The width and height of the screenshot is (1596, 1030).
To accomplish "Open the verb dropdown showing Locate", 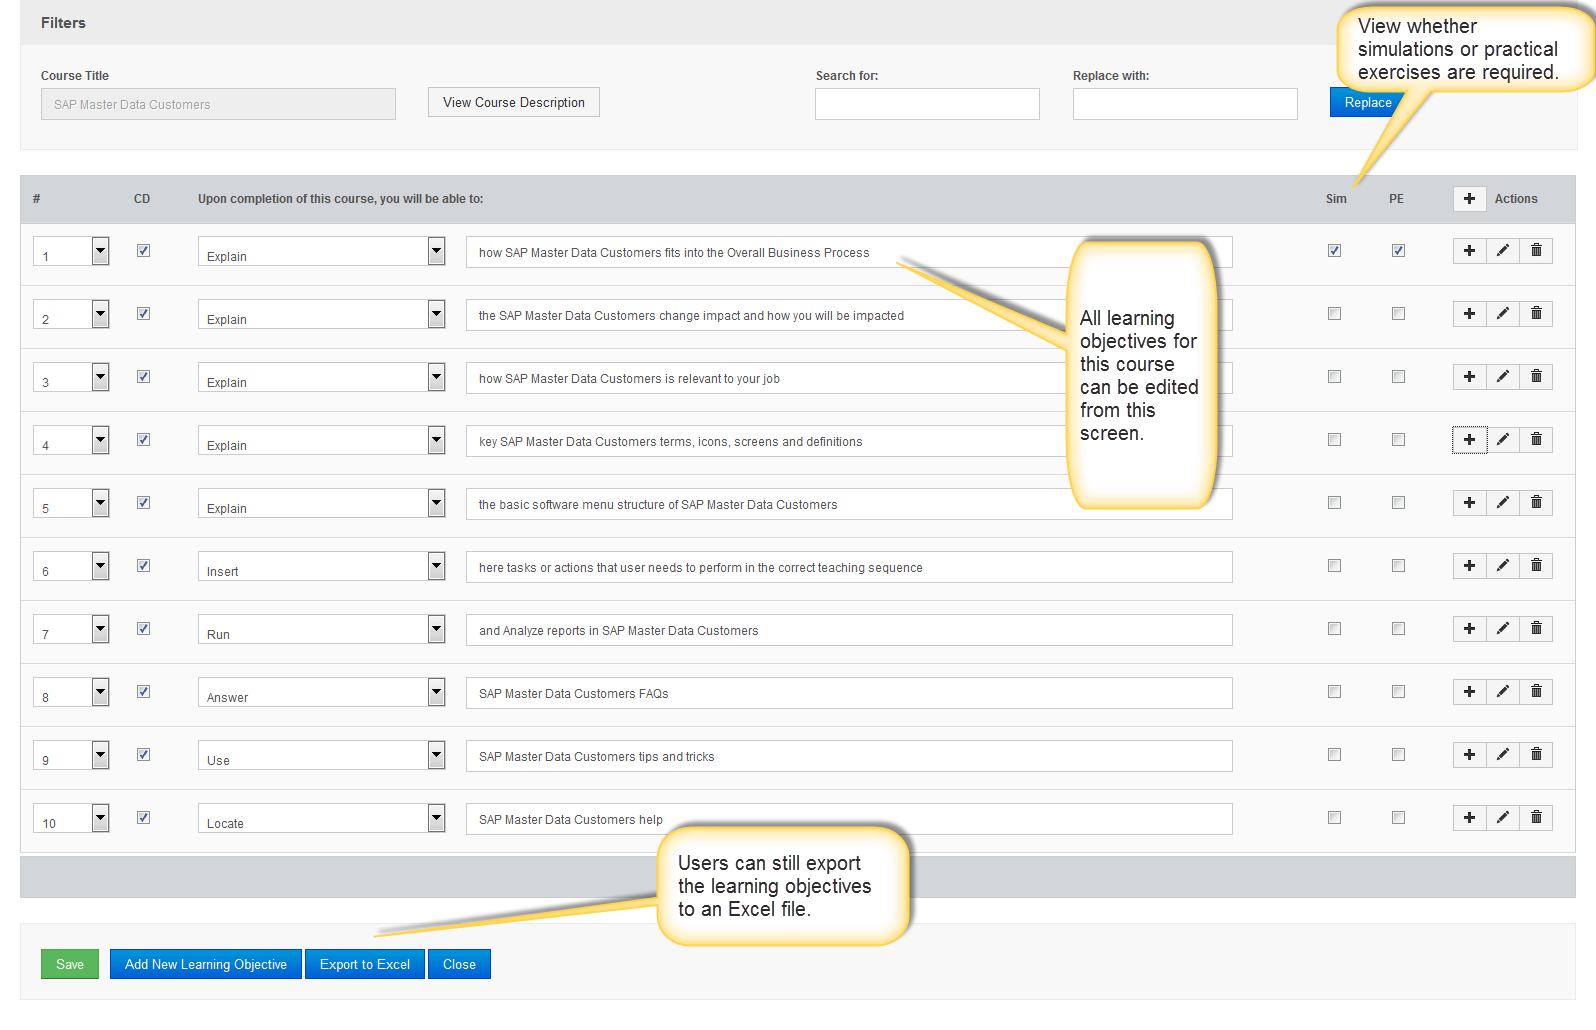I will [x=321, y=818].
